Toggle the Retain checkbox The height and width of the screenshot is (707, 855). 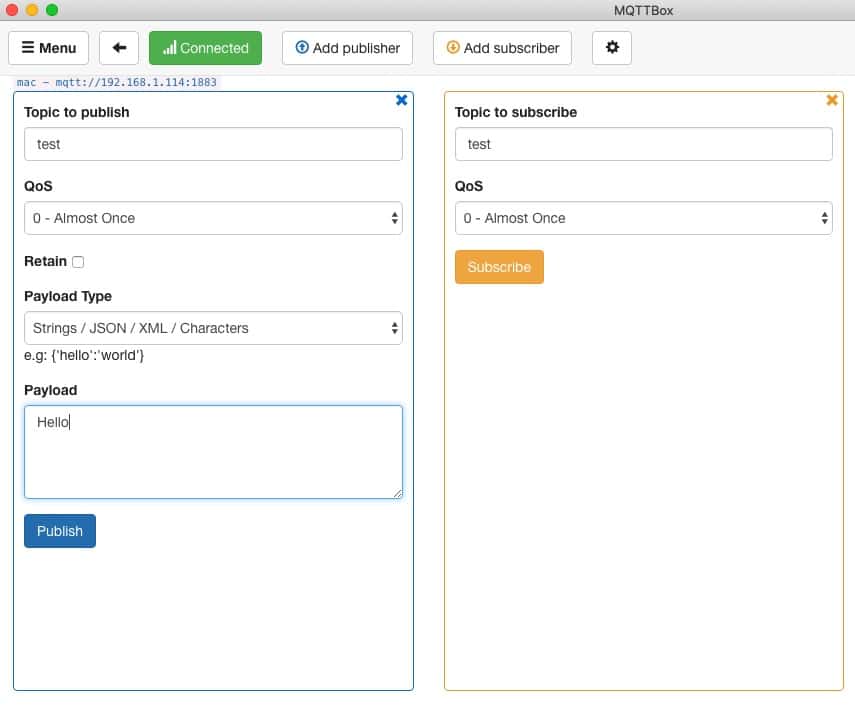coord(79,262)
